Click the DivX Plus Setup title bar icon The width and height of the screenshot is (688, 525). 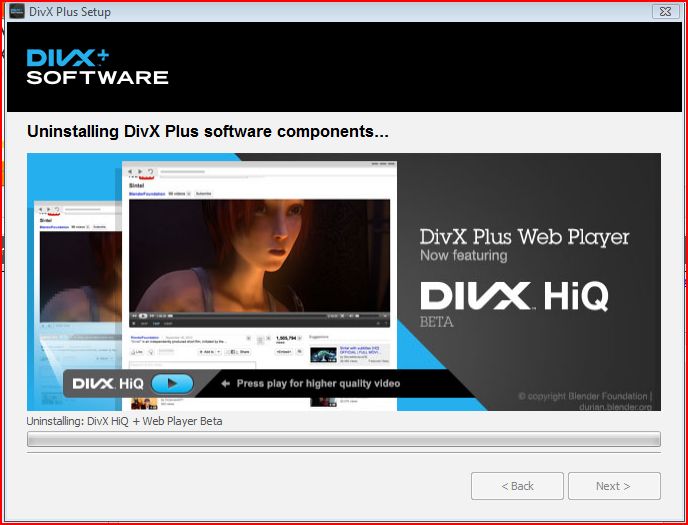[17, 11]
